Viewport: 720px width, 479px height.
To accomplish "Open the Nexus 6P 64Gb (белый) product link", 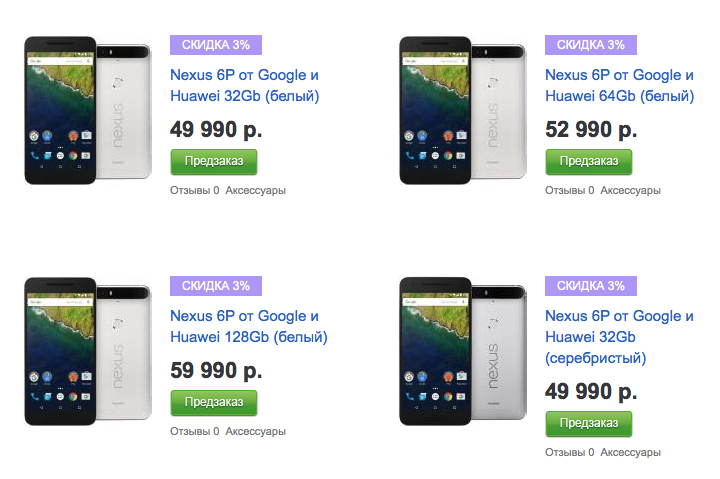I will (619, 85).
